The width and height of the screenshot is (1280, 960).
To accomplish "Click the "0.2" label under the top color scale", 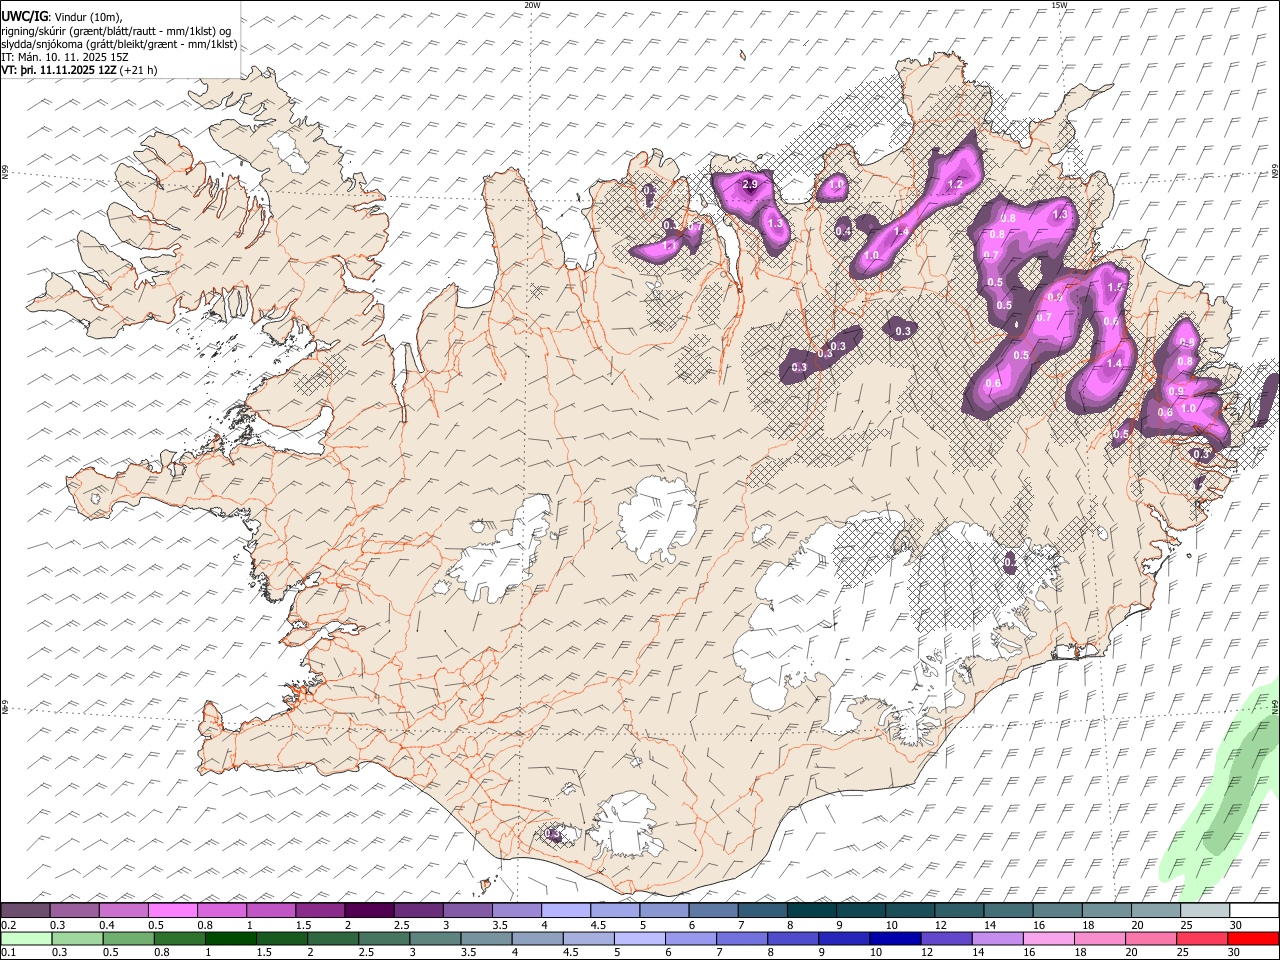I will 7,925.
